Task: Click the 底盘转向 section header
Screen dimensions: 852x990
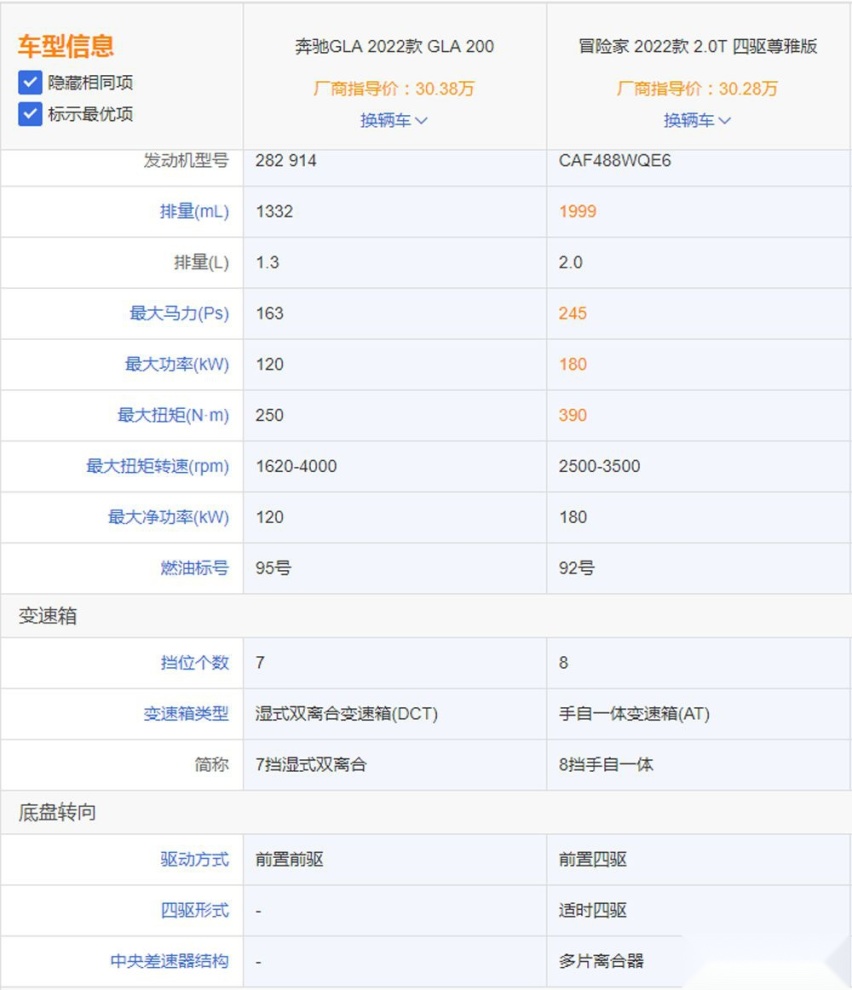Action: tap(57, 812)
